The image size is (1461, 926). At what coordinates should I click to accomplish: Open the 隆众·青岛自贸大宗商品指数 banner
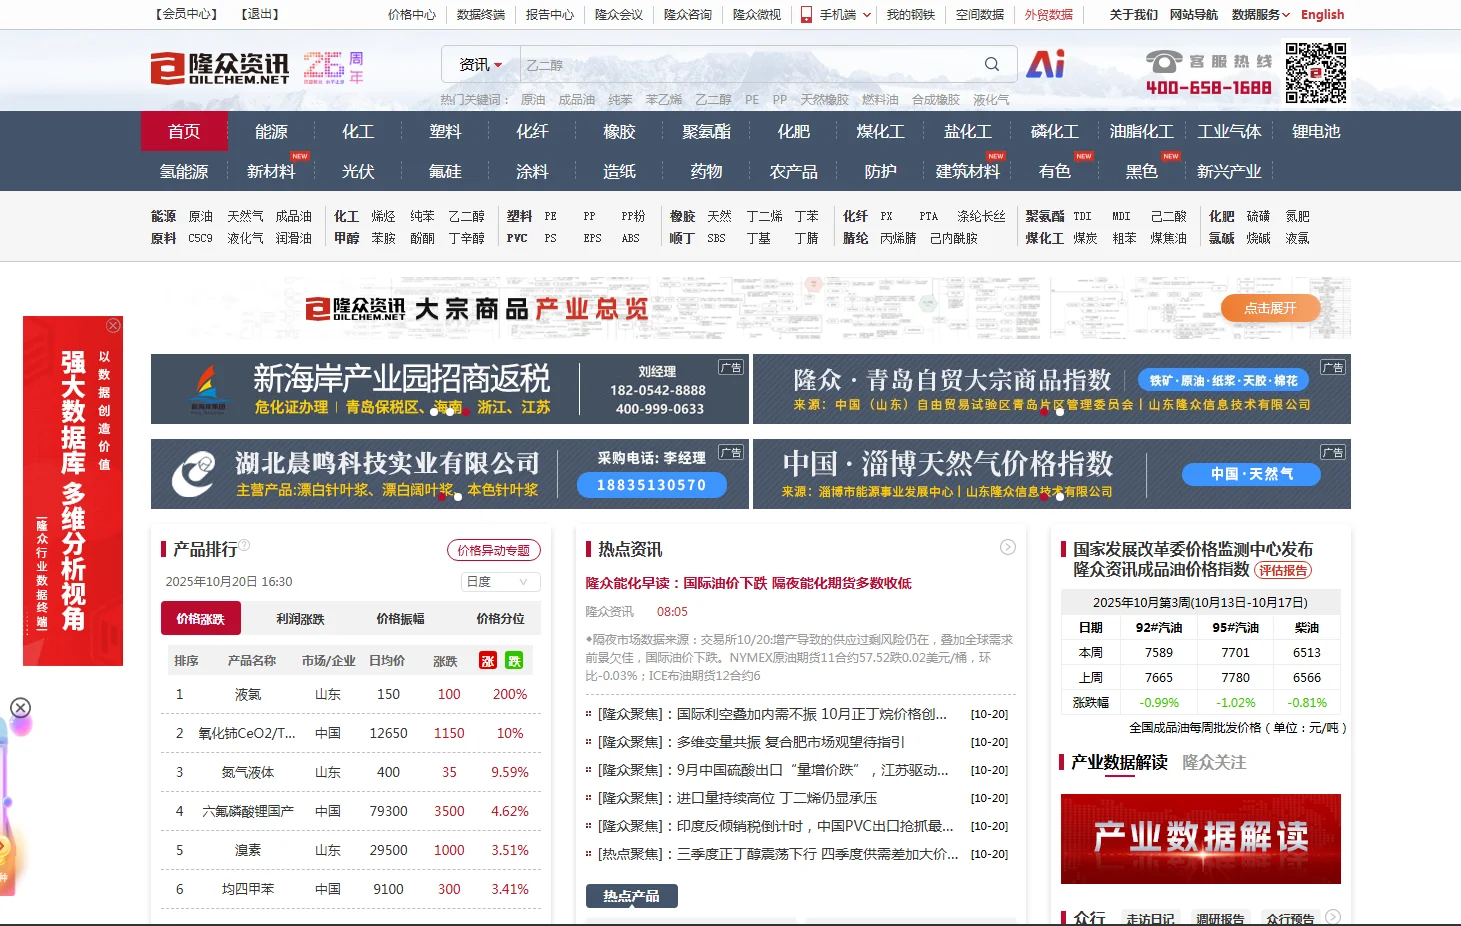[x=1052, y=389]
